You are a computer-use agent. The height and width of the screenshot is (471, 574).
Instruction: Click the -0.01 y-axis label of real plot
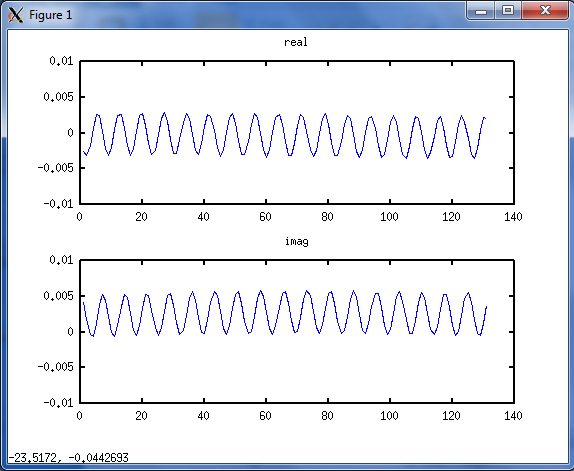click(59, 203)
